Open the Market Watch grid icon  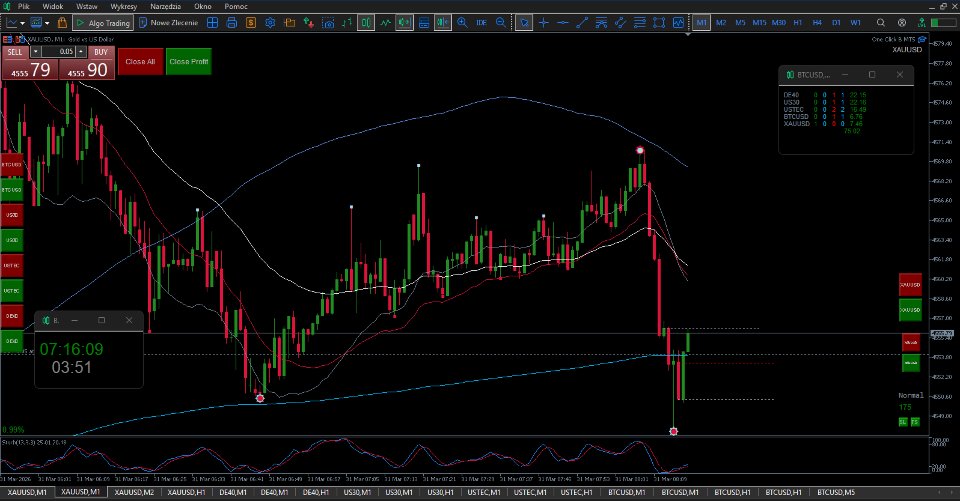212,23
